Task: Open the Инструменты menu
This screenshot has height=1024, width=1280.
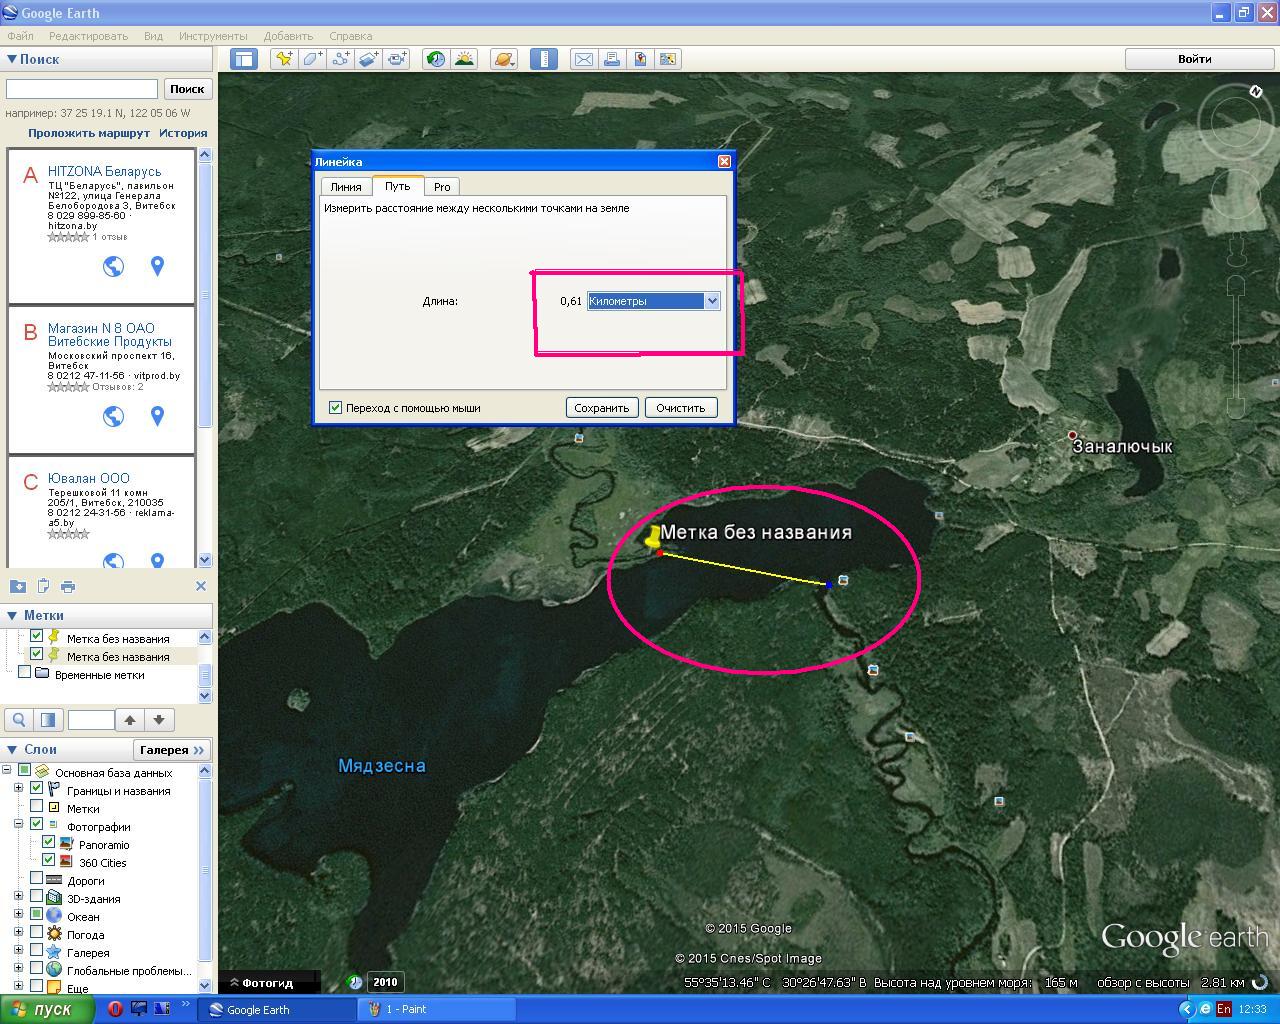Action: click(213, 36)
